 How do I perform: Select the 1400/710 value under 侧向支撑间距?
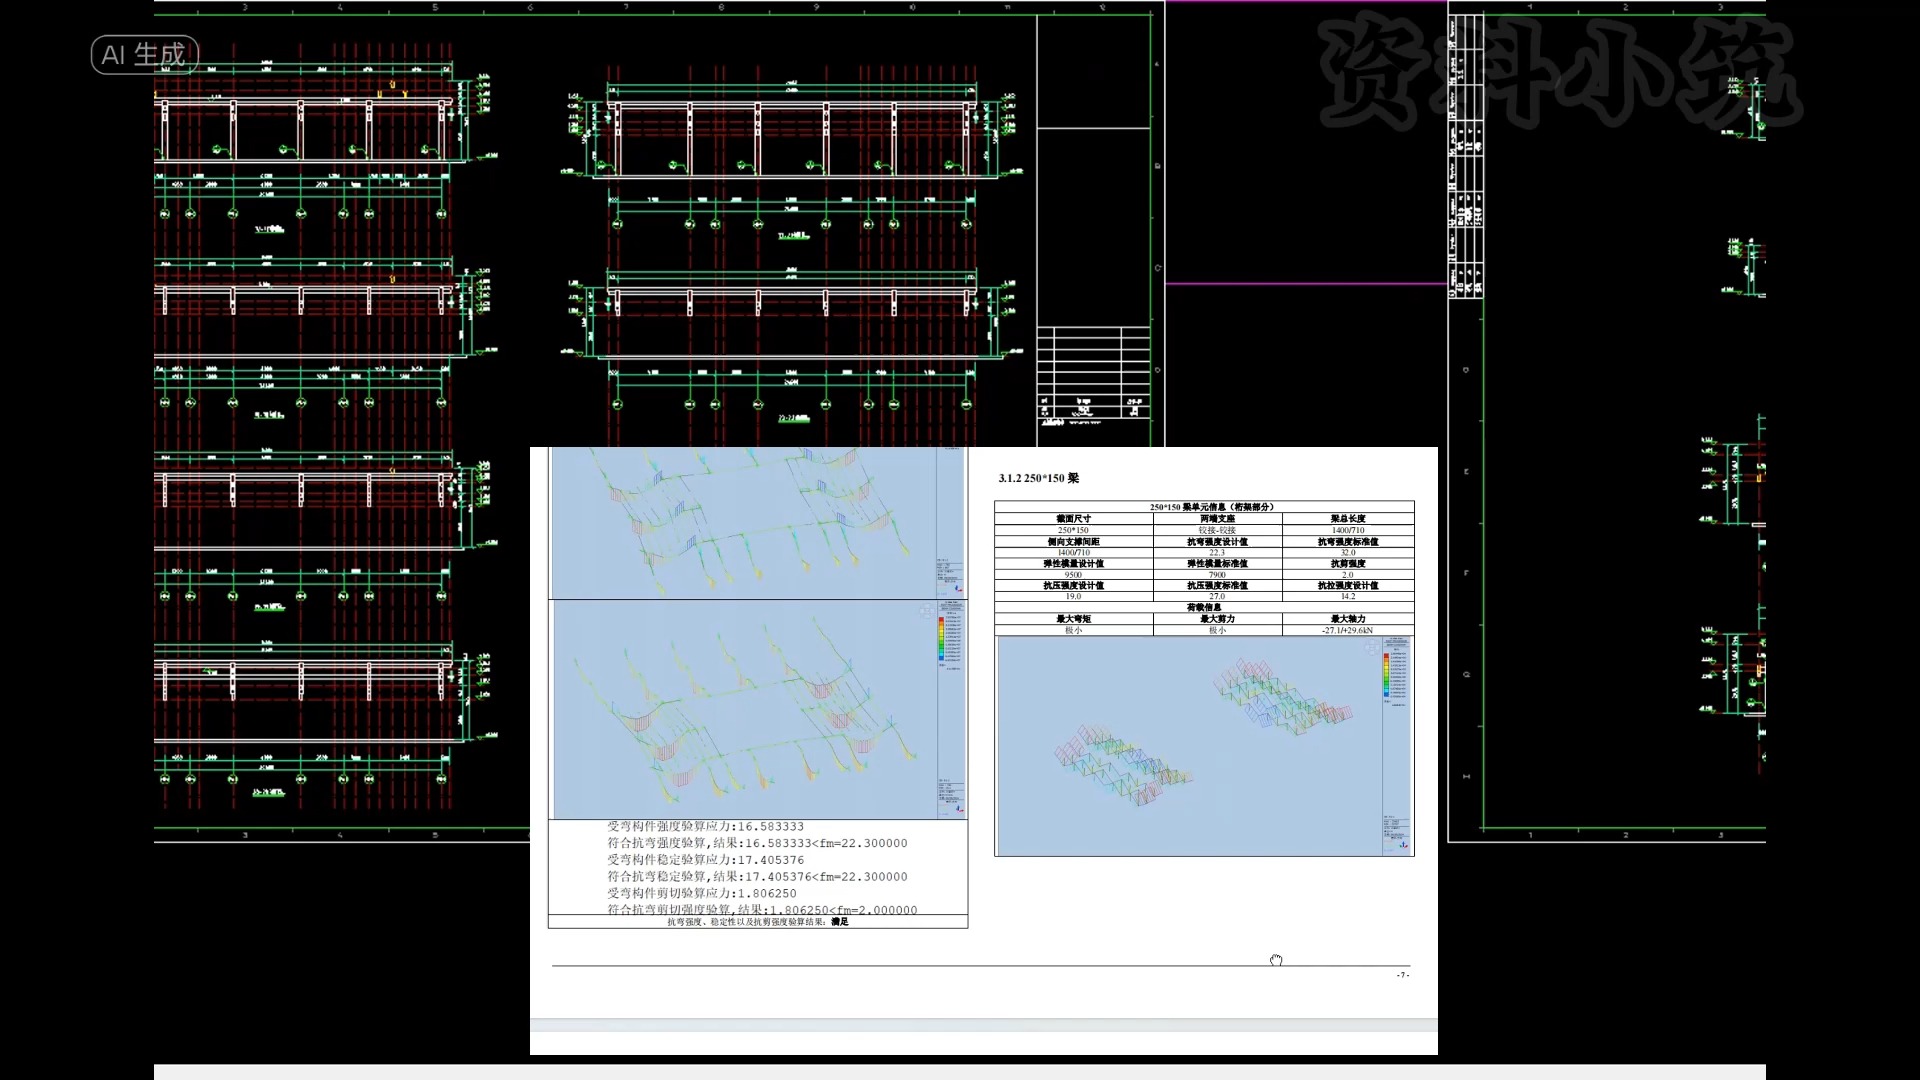coord(1073,552)
